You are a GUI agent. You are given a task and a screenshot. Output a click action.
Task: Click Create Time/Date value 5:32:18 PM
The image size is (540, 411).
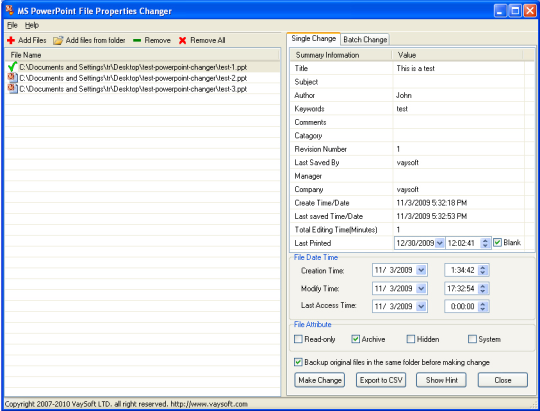pos(432,203)
